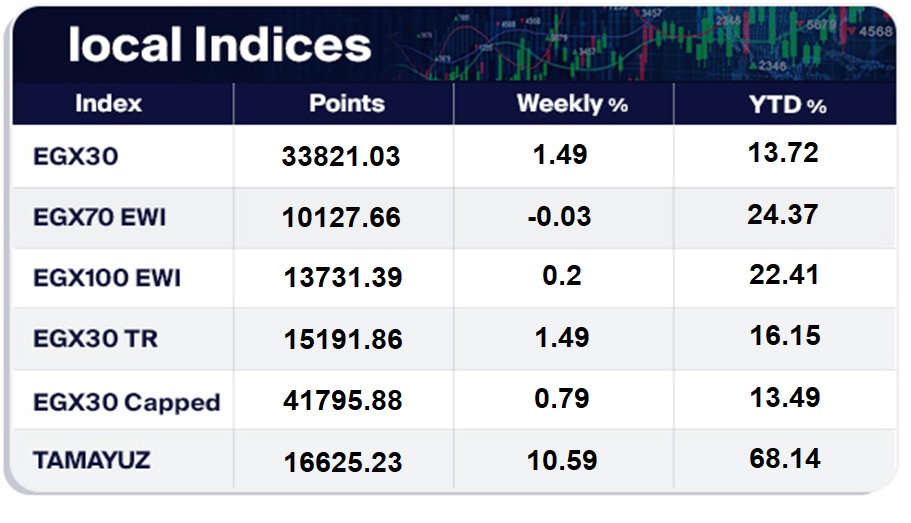Open the EGX30 index row label
911x523 pixels.
click(x=75, y=156)
